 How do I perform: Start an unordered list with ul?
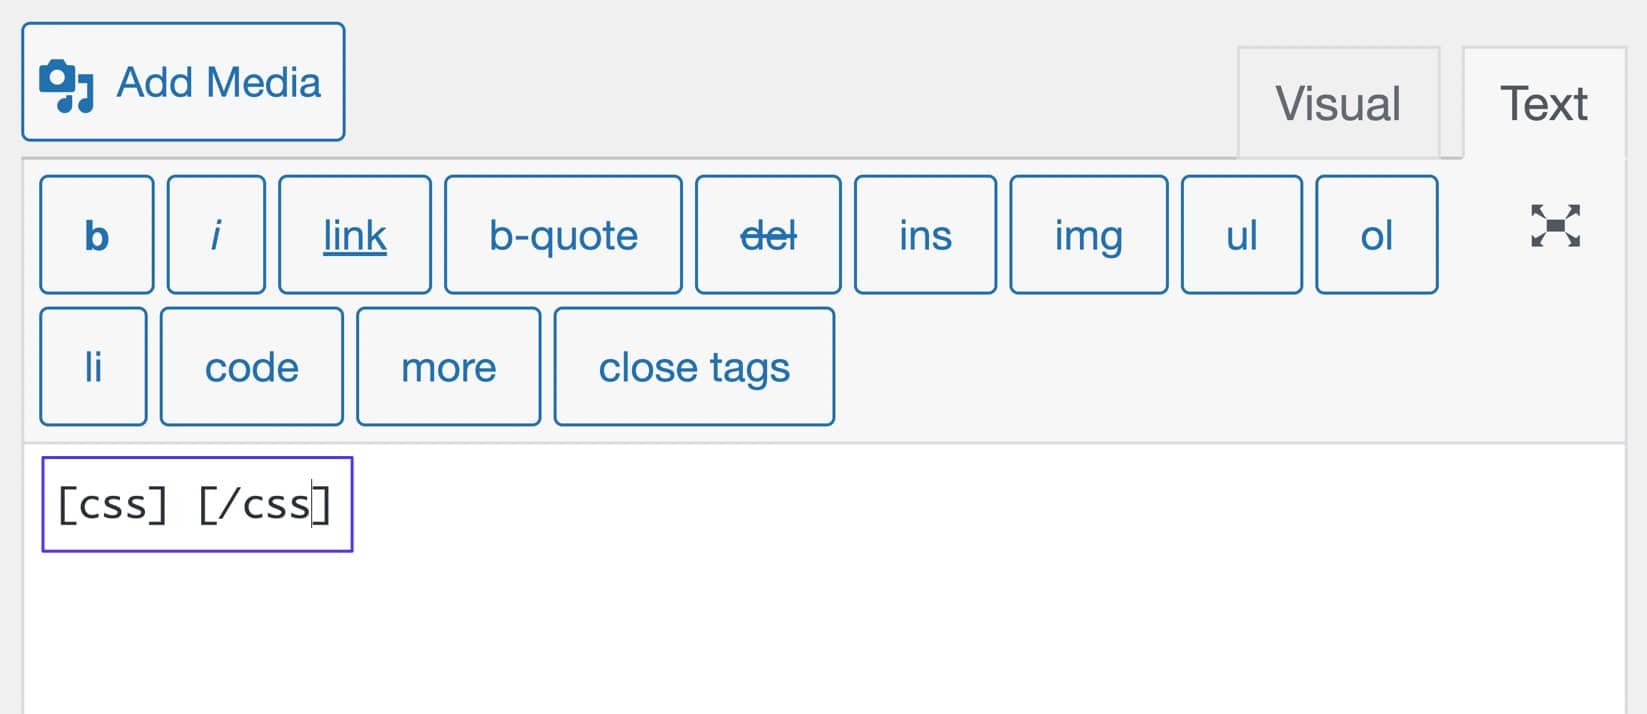coord(1241,235)
